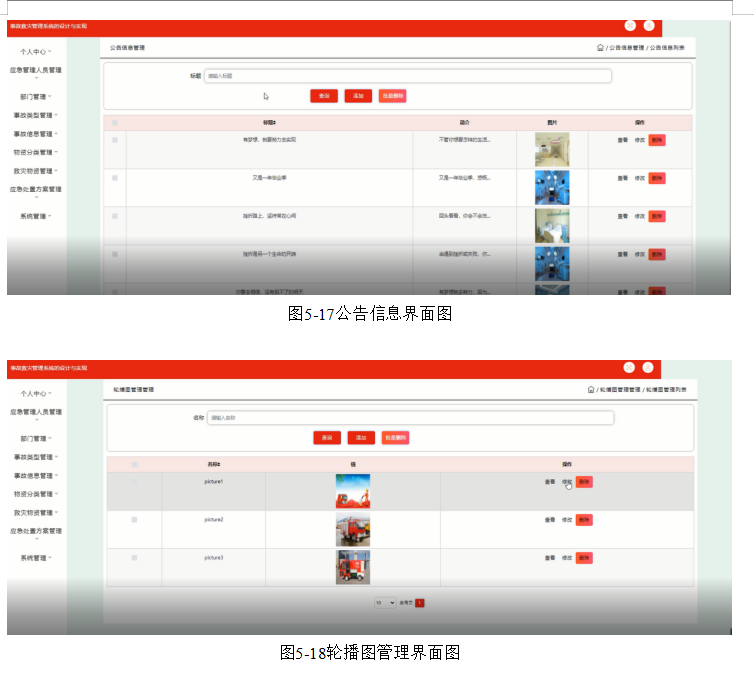Tick the checkbox for 又是一年毕业季 row
The height and width of the screenshot is (678, 754).
[x=115, y=178]
